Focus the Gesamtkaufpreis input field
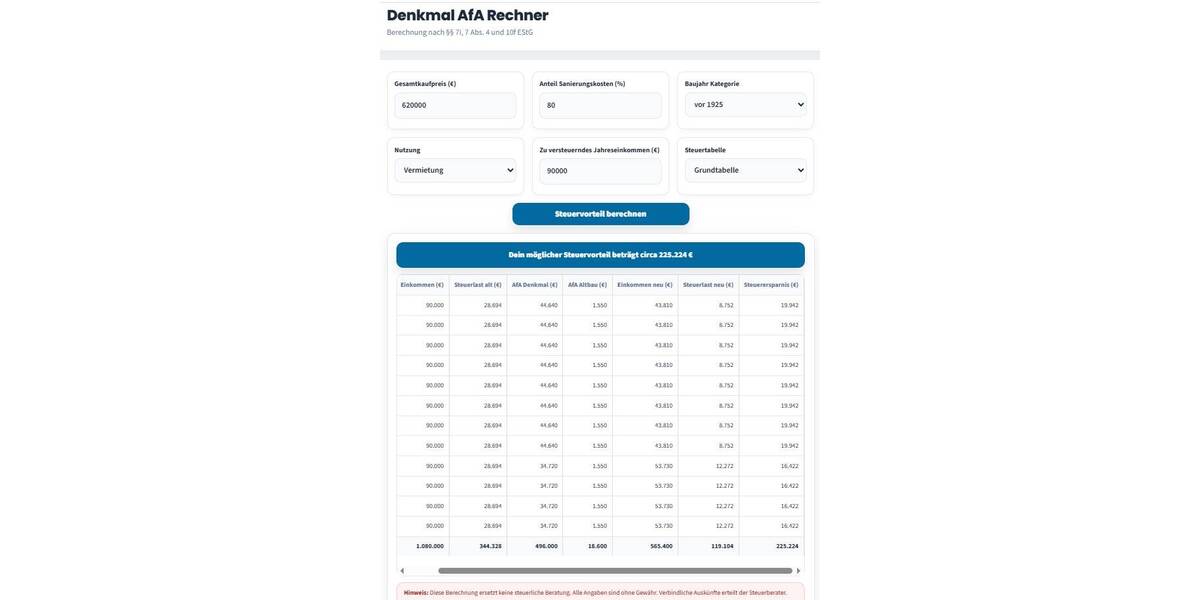This screenshot has width=1200, height=600. pyautogui.click(x=455, y=105)
